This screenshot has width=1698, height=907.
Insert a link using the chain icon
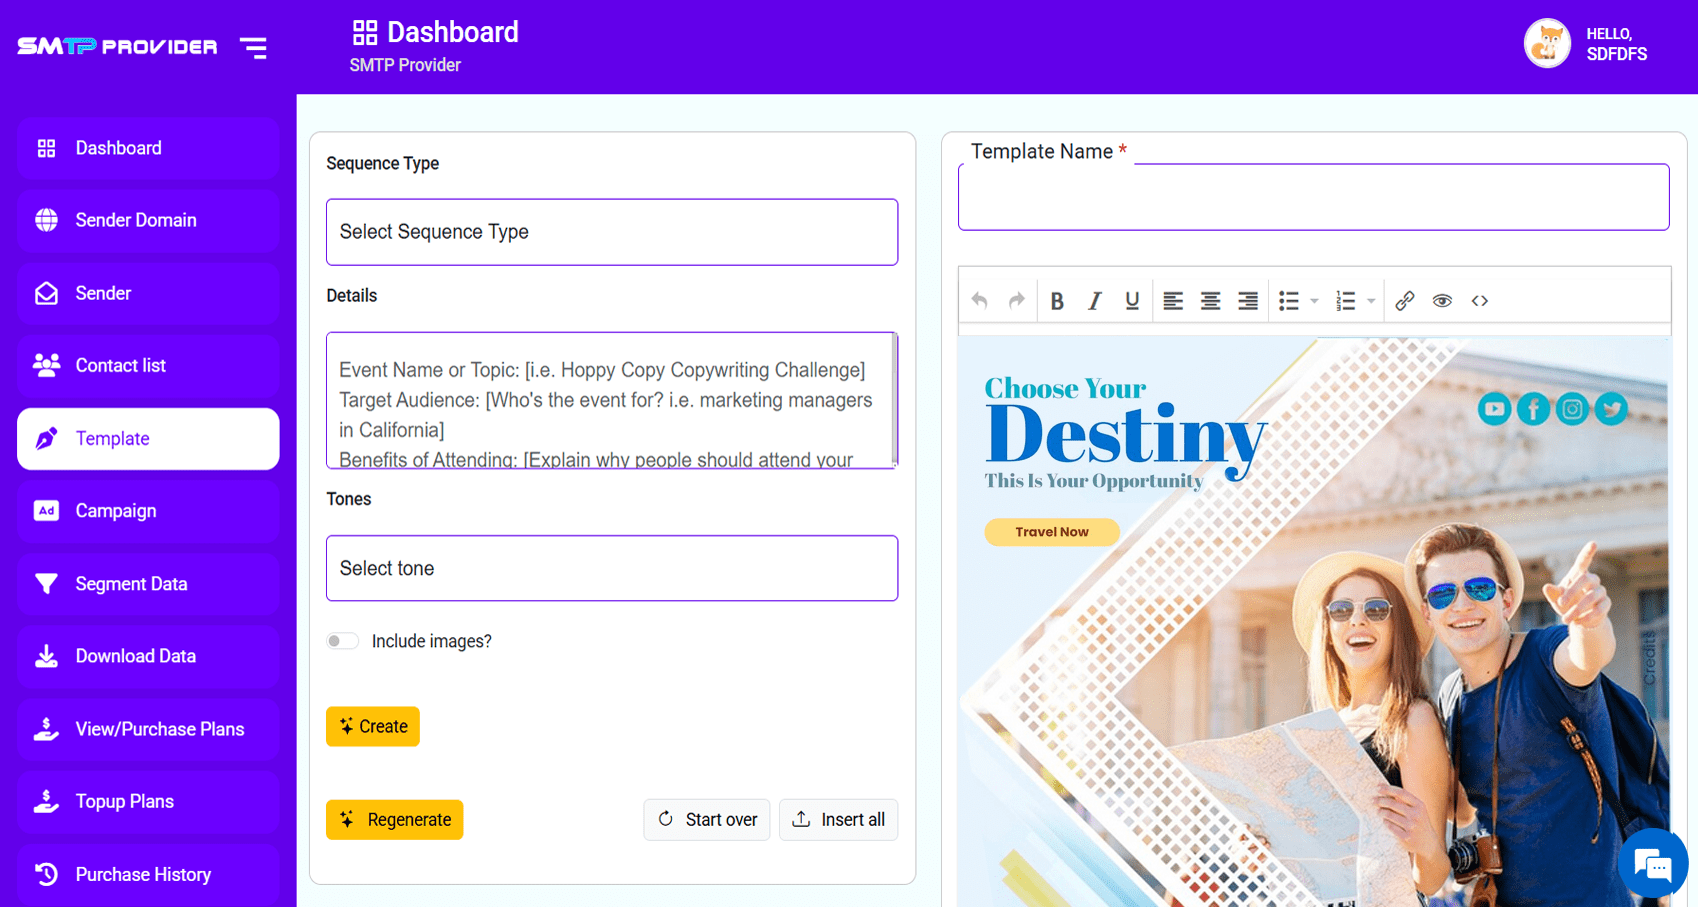pyautogui.click(x=1404, y=301)
